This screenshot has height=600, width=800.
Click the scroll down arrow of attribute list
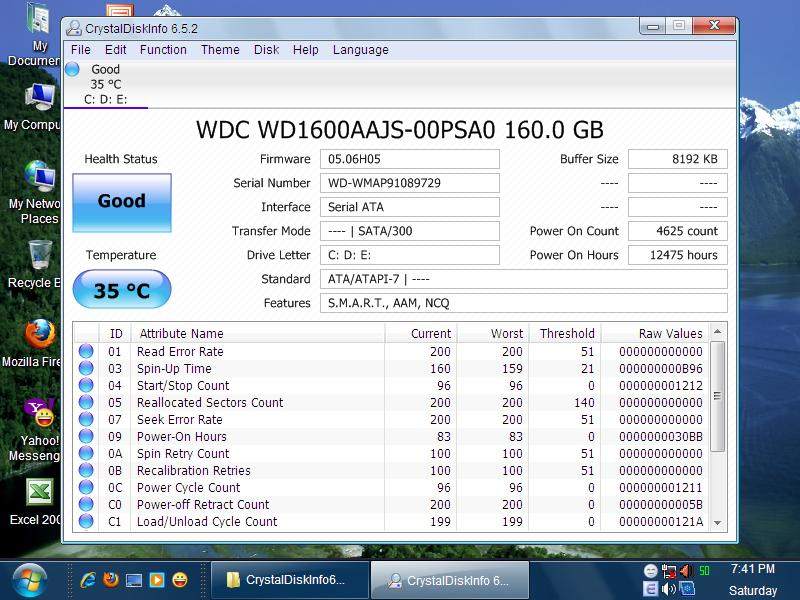[x=717, y=523]
